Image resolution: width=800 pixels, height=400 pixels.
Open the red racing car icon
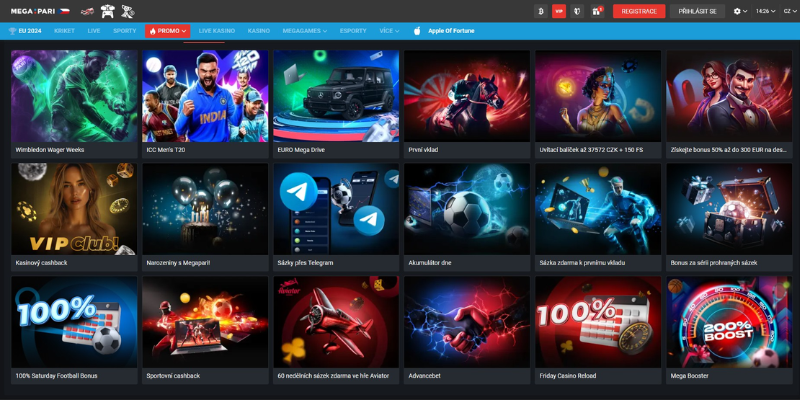[87, 11]
